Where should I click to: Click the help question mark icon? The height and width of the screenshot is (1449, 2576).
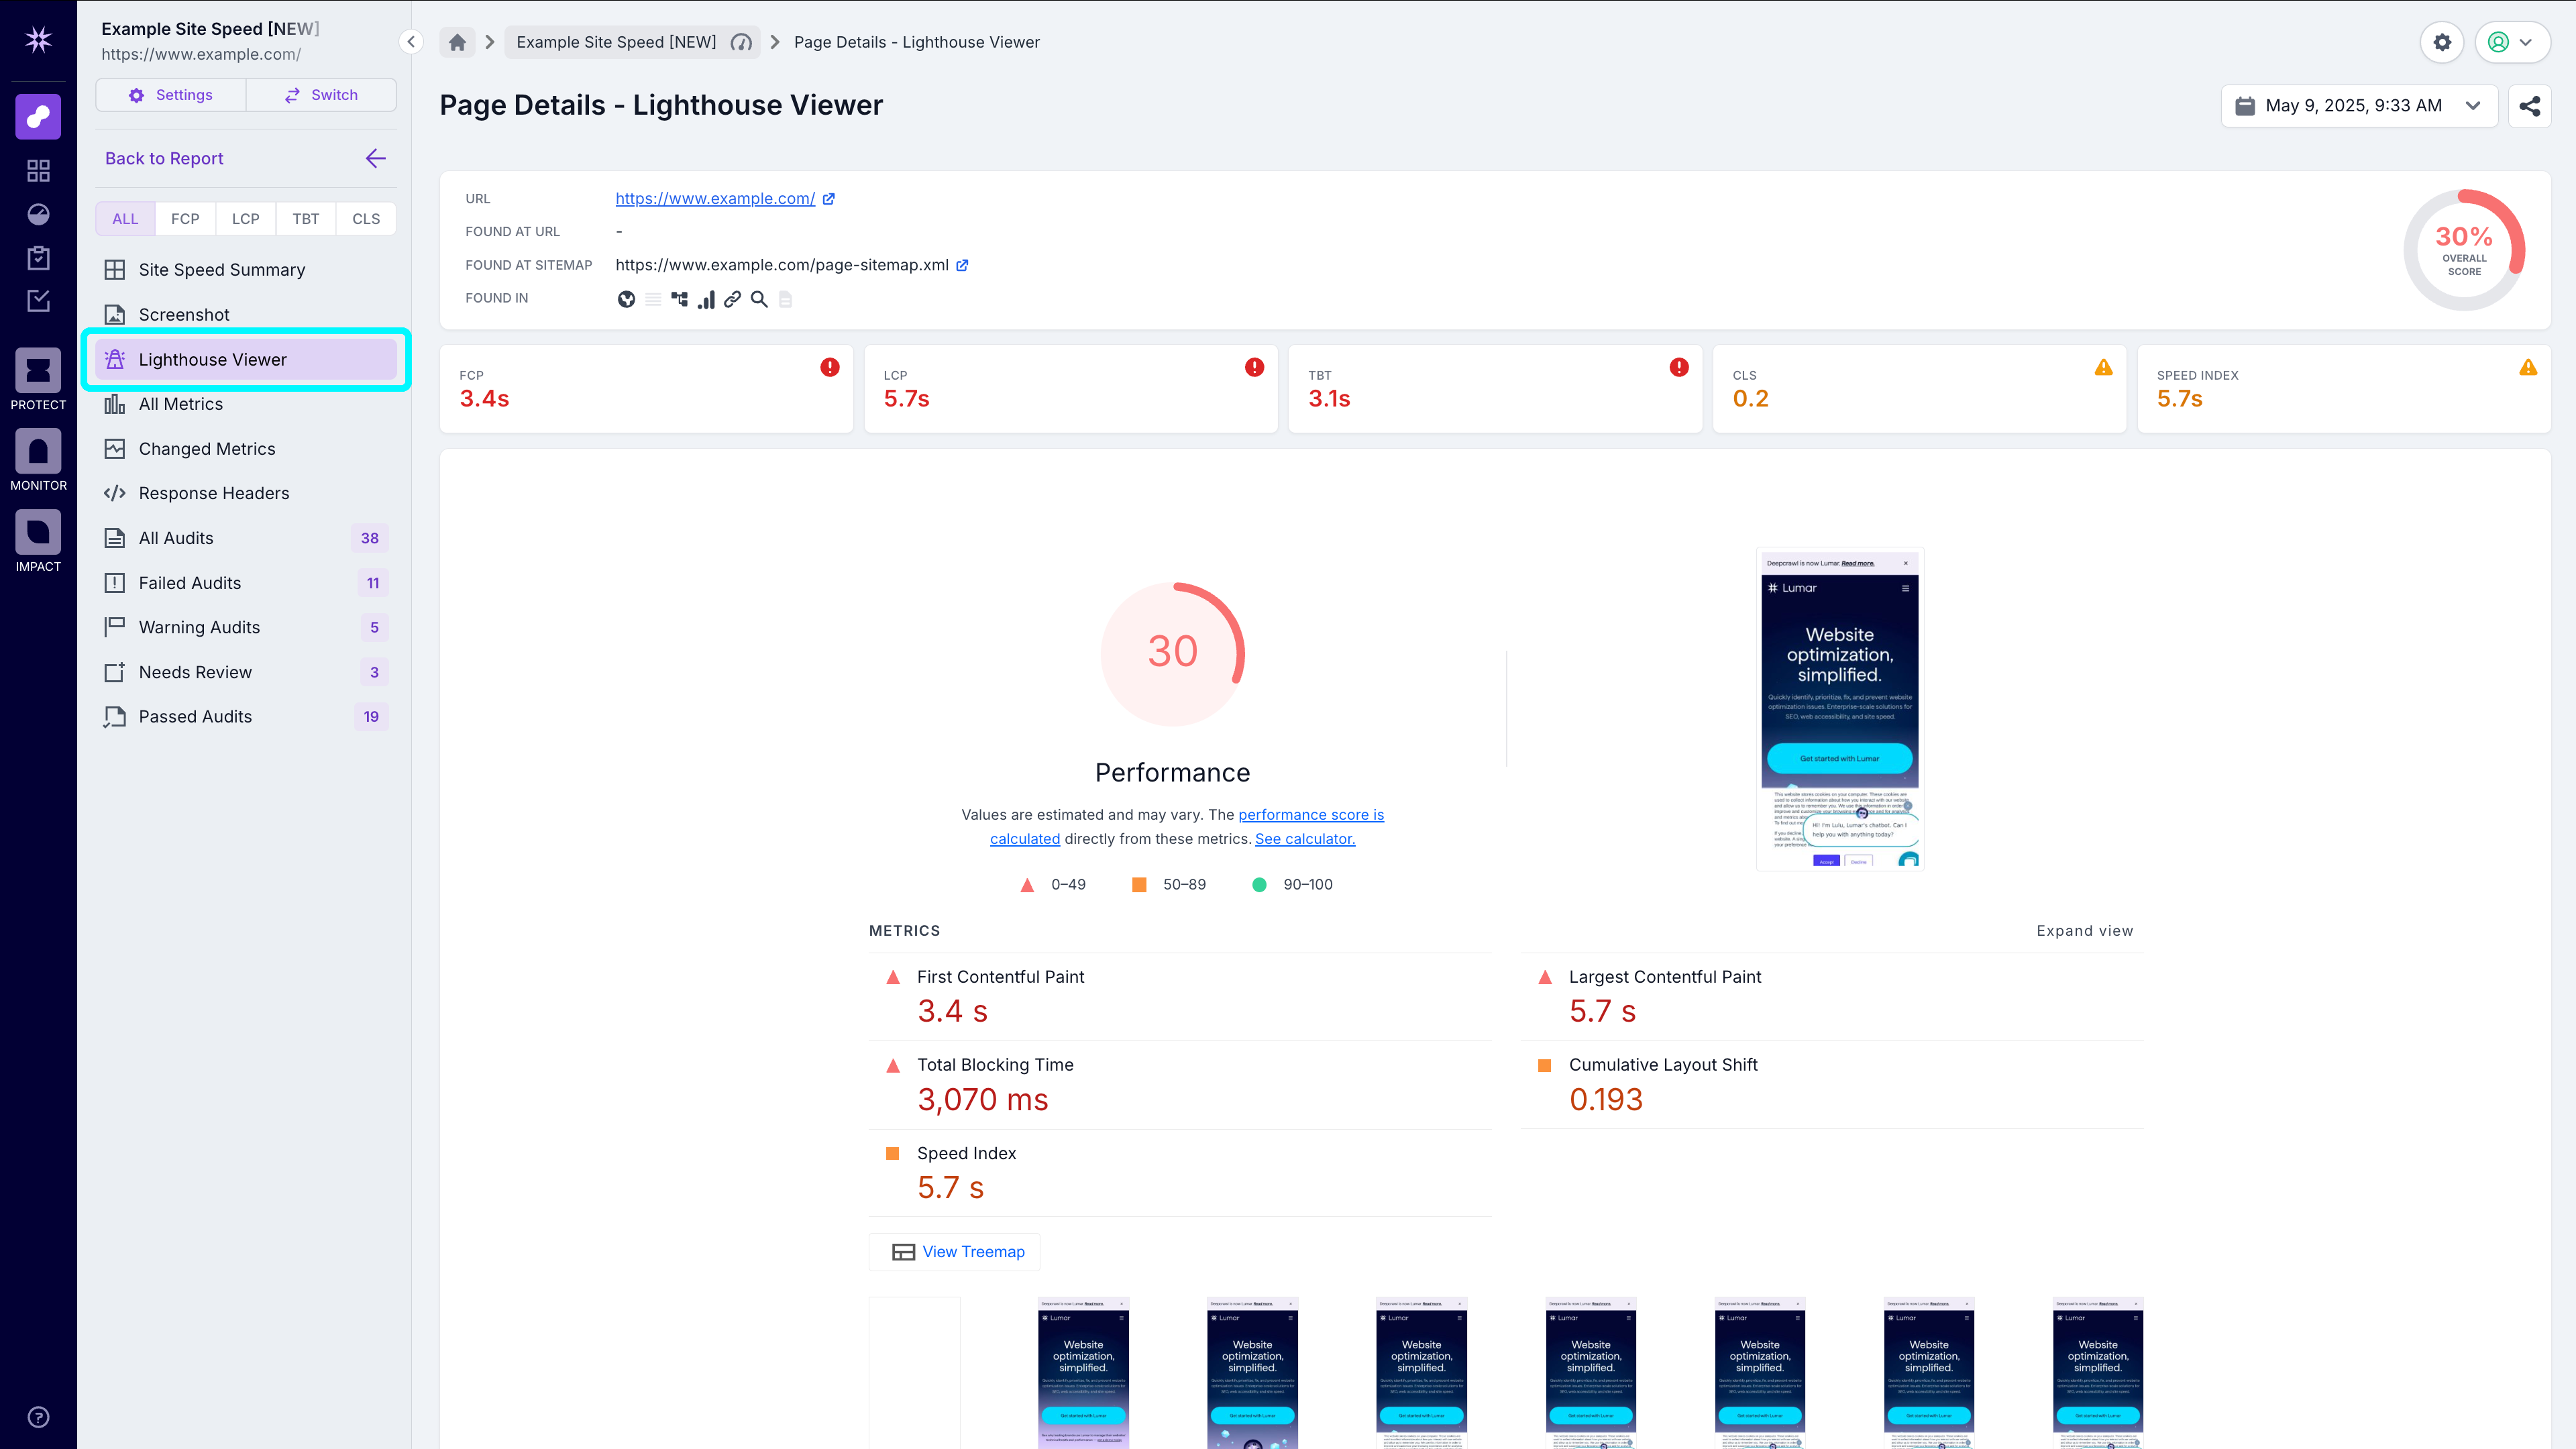tap(38, 1417)
